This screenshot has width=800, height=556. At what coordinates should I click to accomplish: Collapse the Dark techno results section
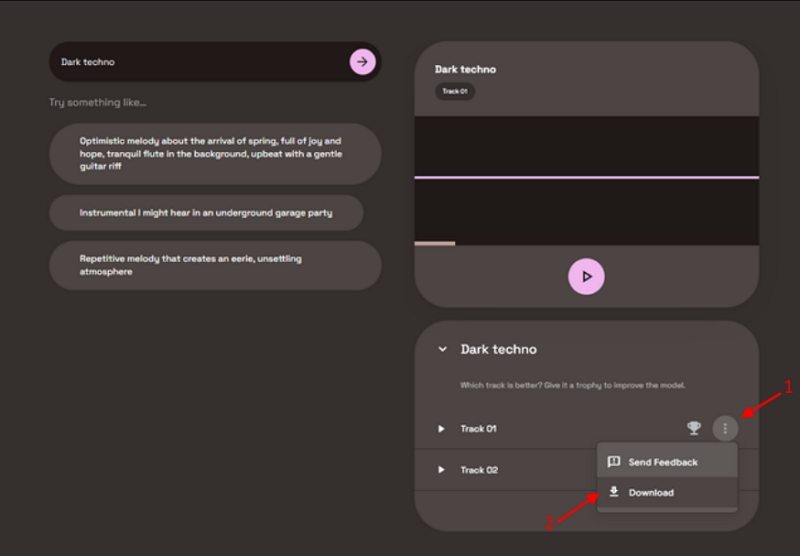pyautogui.click(x=442, y=349)
